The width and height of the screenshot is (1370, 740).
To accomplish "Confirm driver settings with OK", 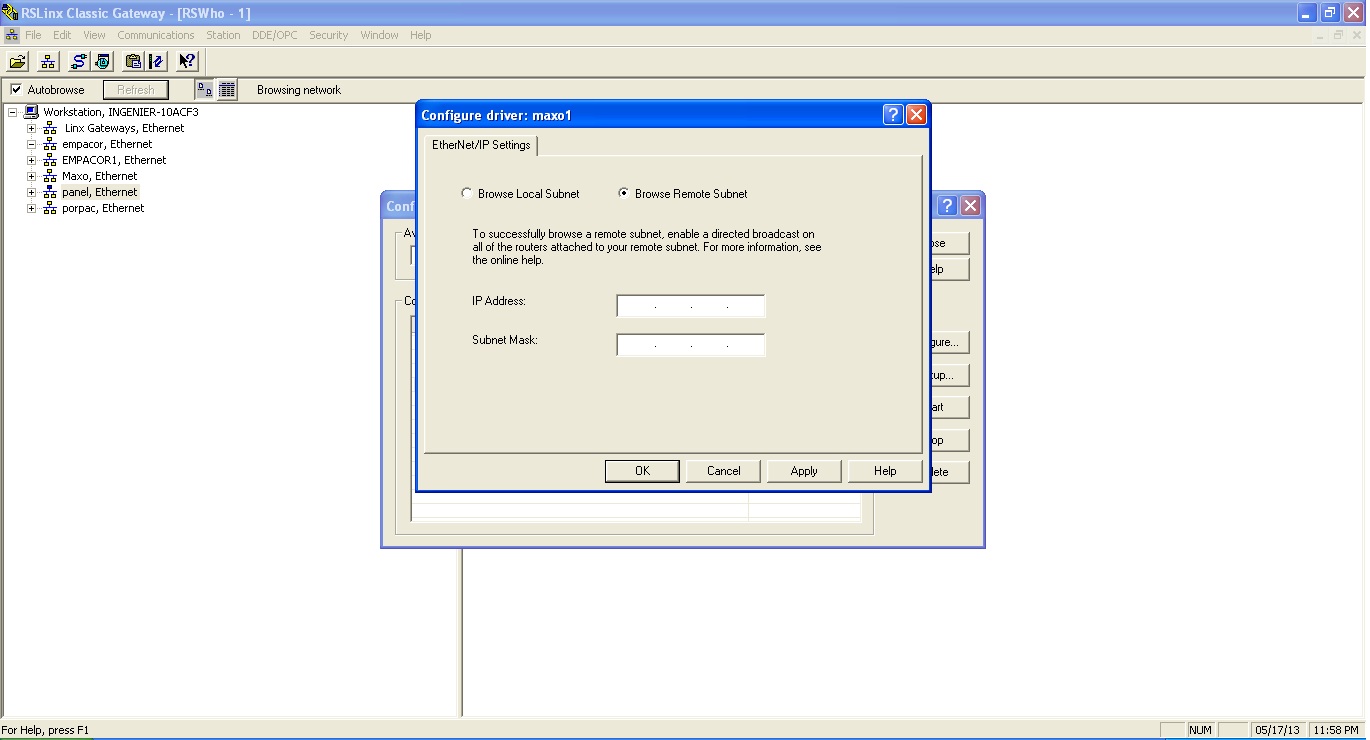I will click(642, 471).
